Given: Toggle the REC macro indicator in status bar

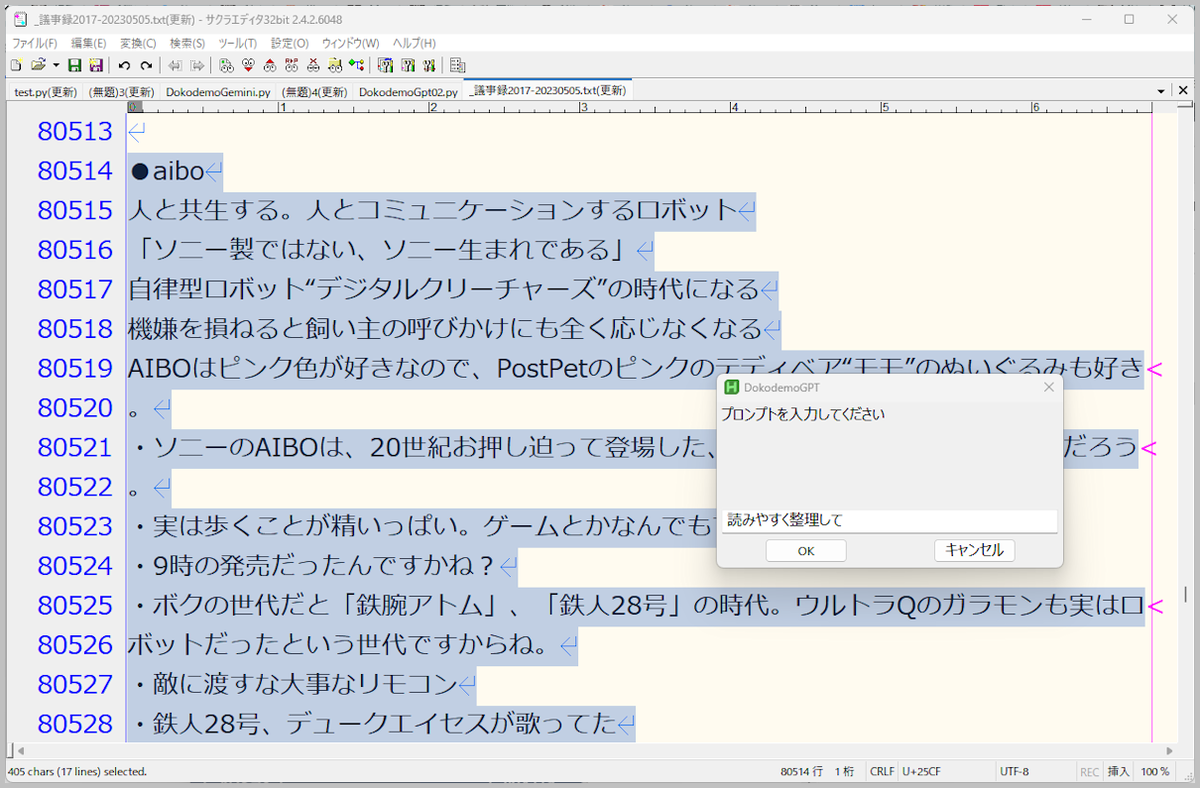Looking at the screenshot, I should (x=1089, y=772).
